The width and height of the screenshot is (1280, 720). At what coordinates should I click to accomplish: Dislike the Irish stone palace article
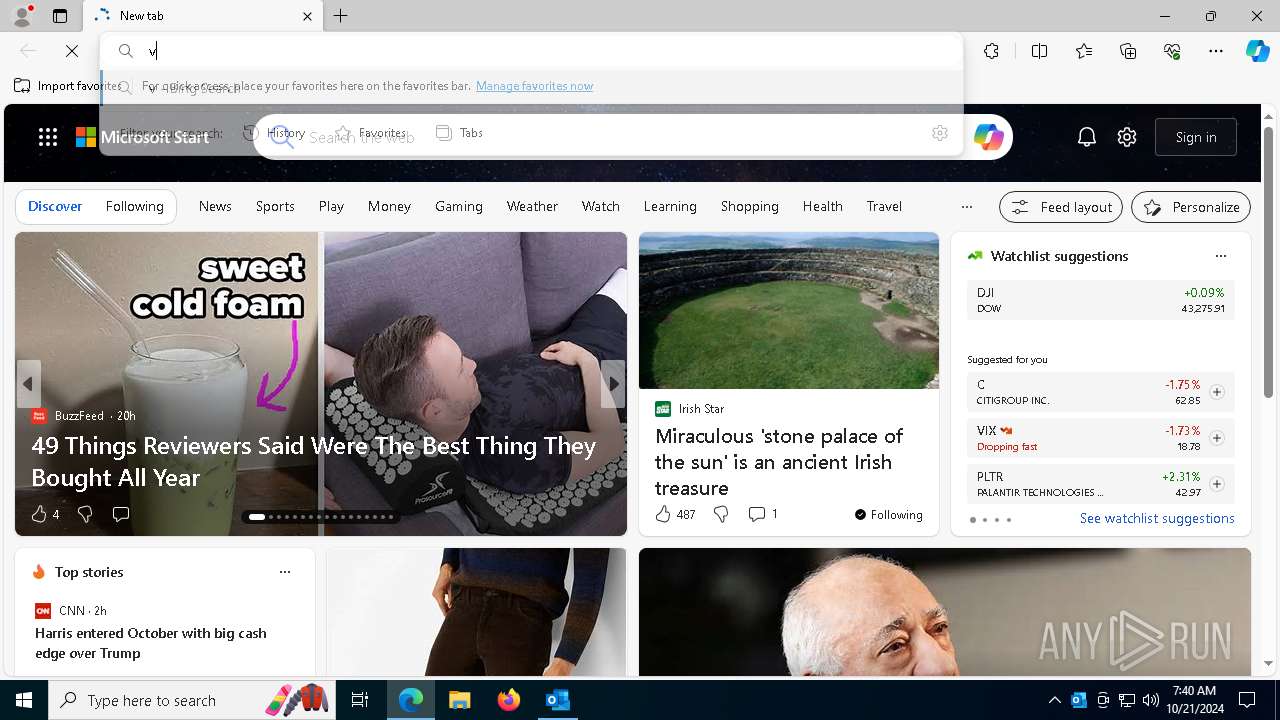click(x=721, y=514)
